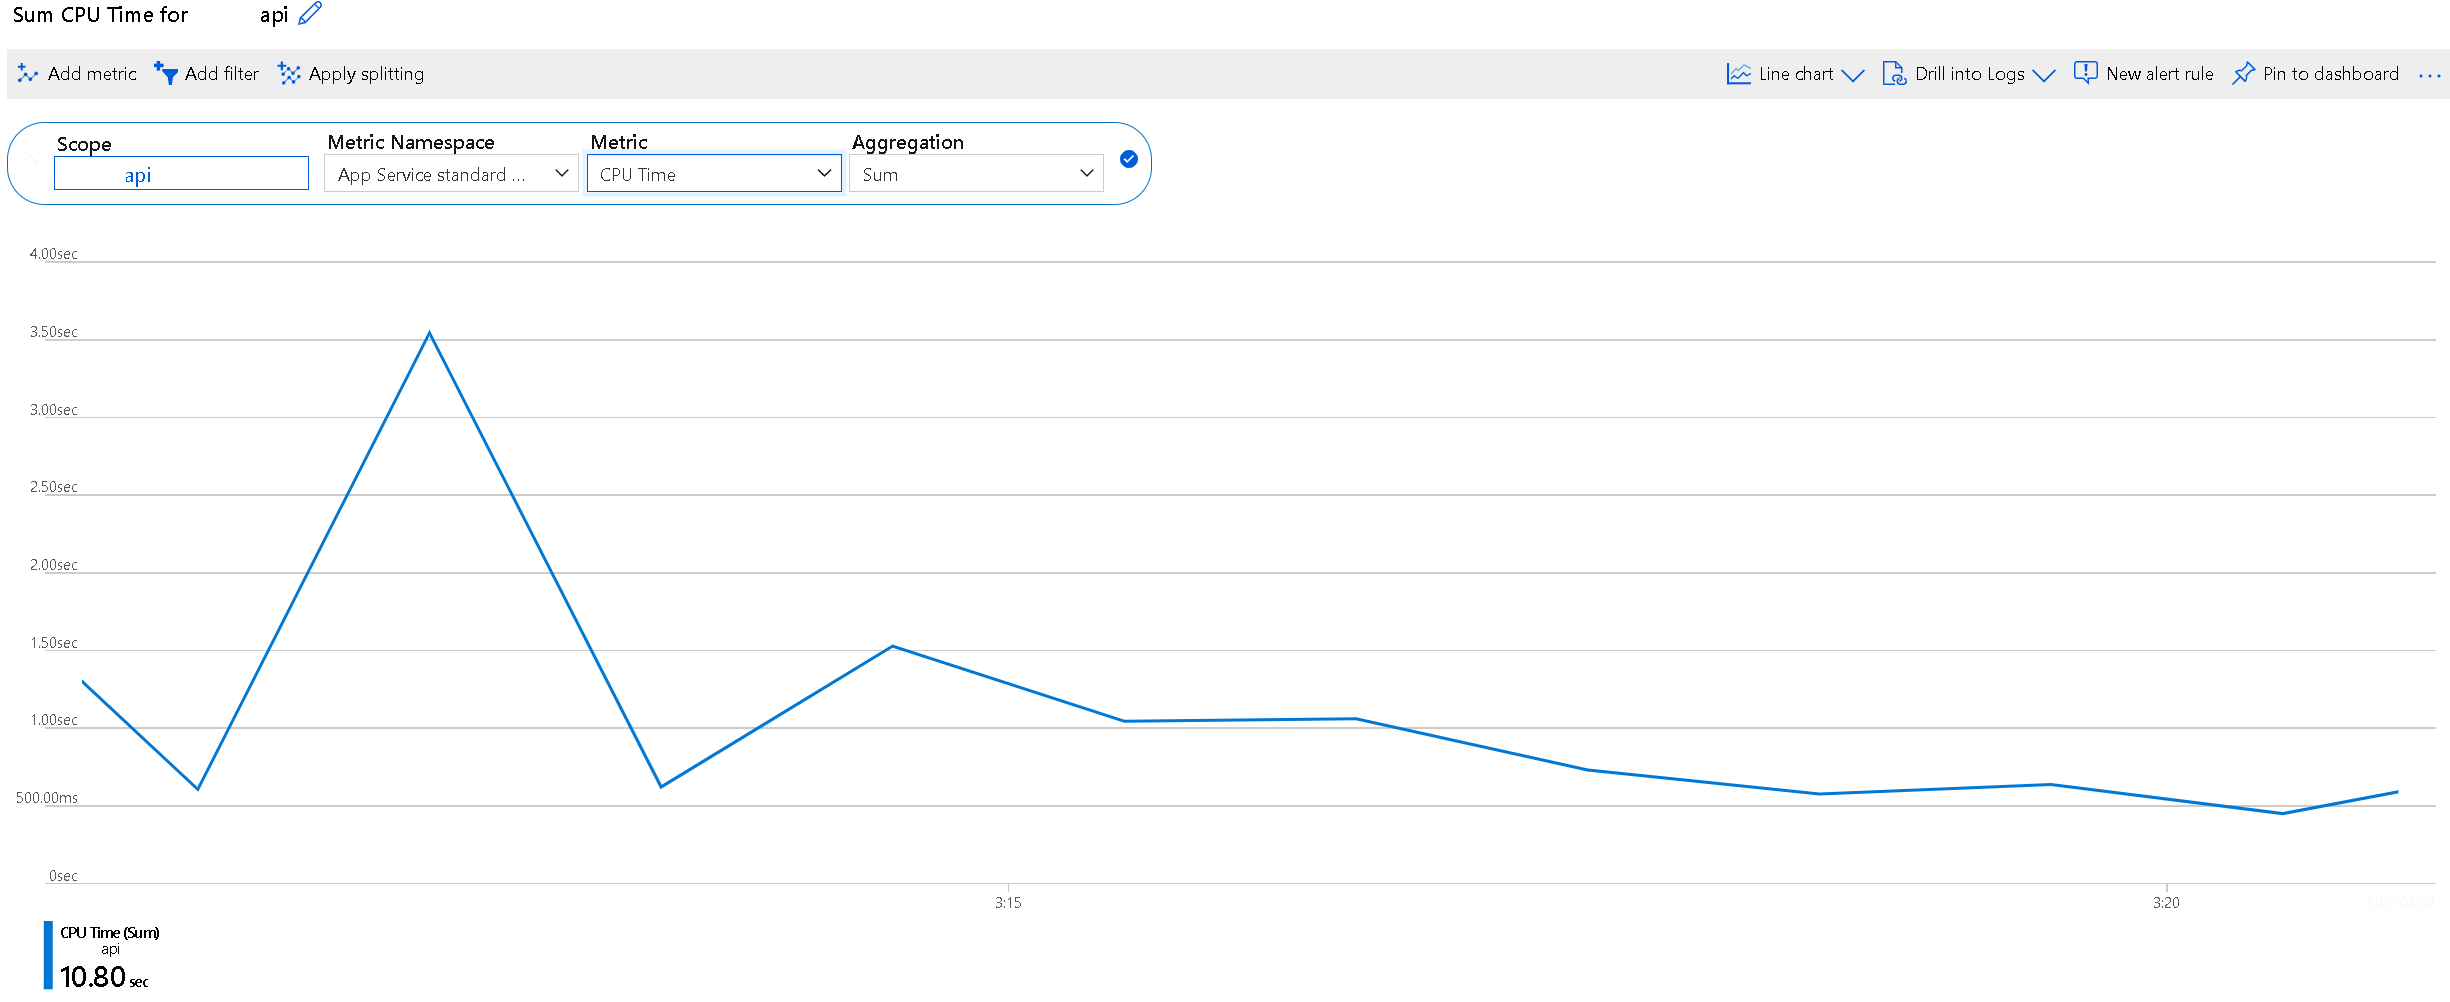Click the Drill into Logs icon
This screenshot has height=1002, width=2450.
coord(1894,74)
